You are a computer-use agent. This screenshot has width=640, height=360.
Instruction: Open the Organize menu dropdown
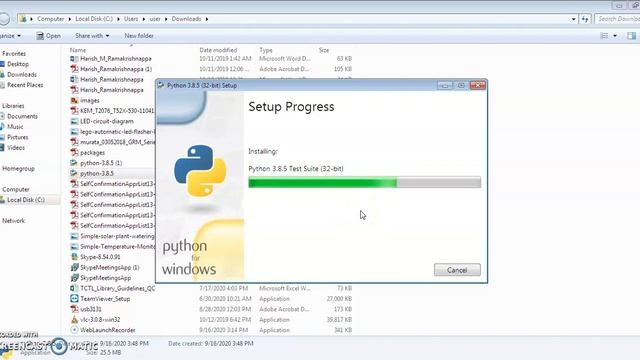10,36
